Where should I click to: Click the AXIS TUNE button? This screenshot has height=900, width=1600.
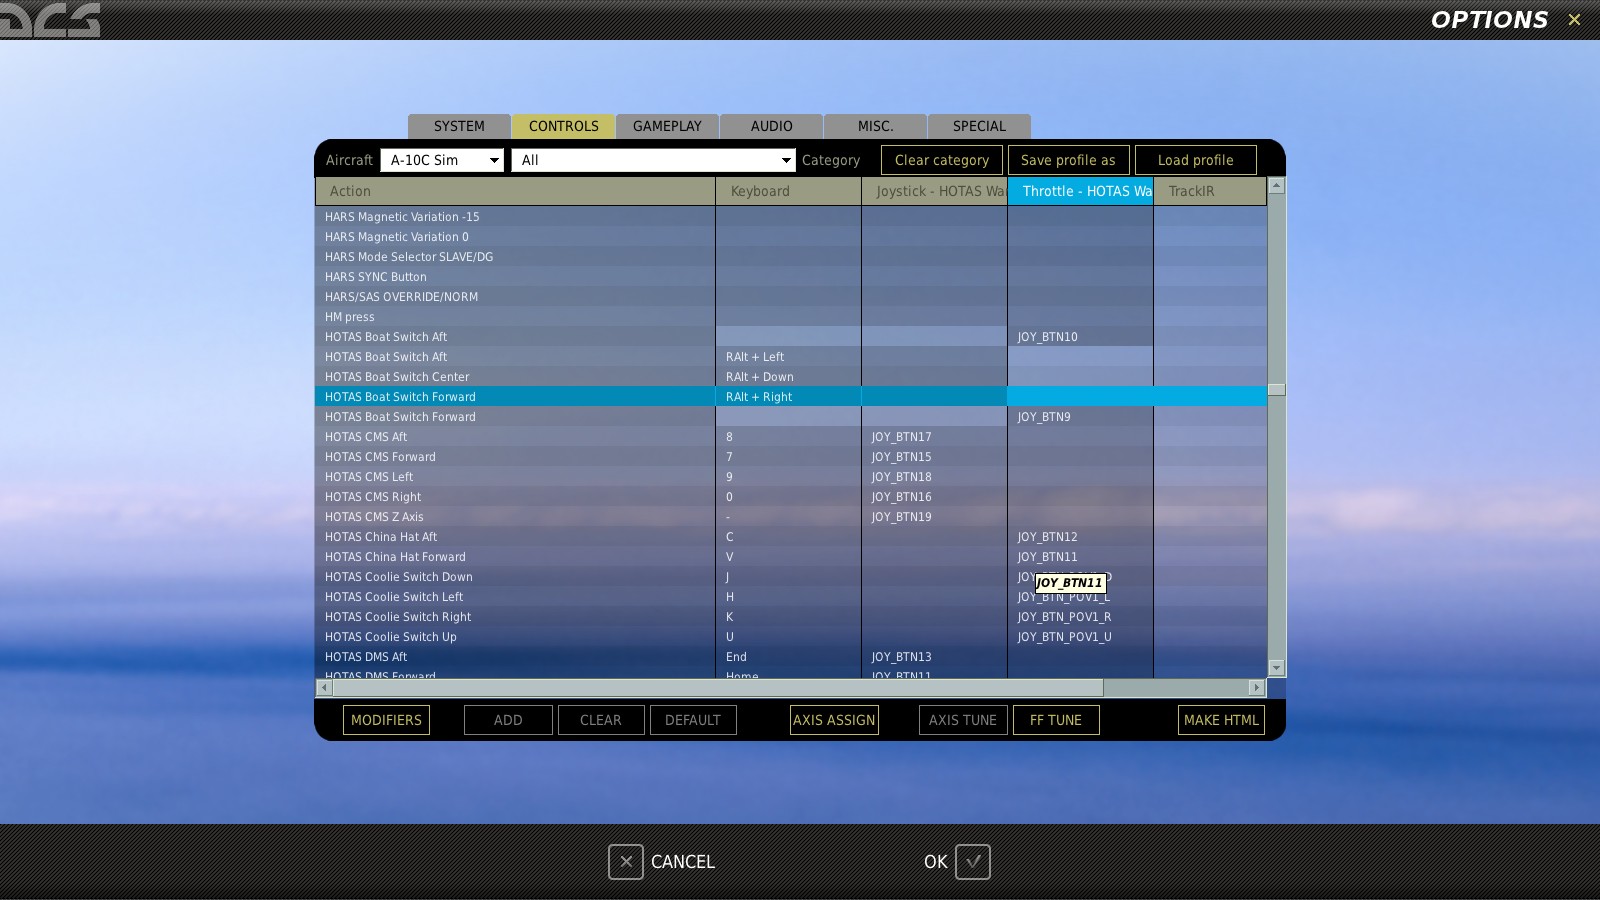coord(963,720)
